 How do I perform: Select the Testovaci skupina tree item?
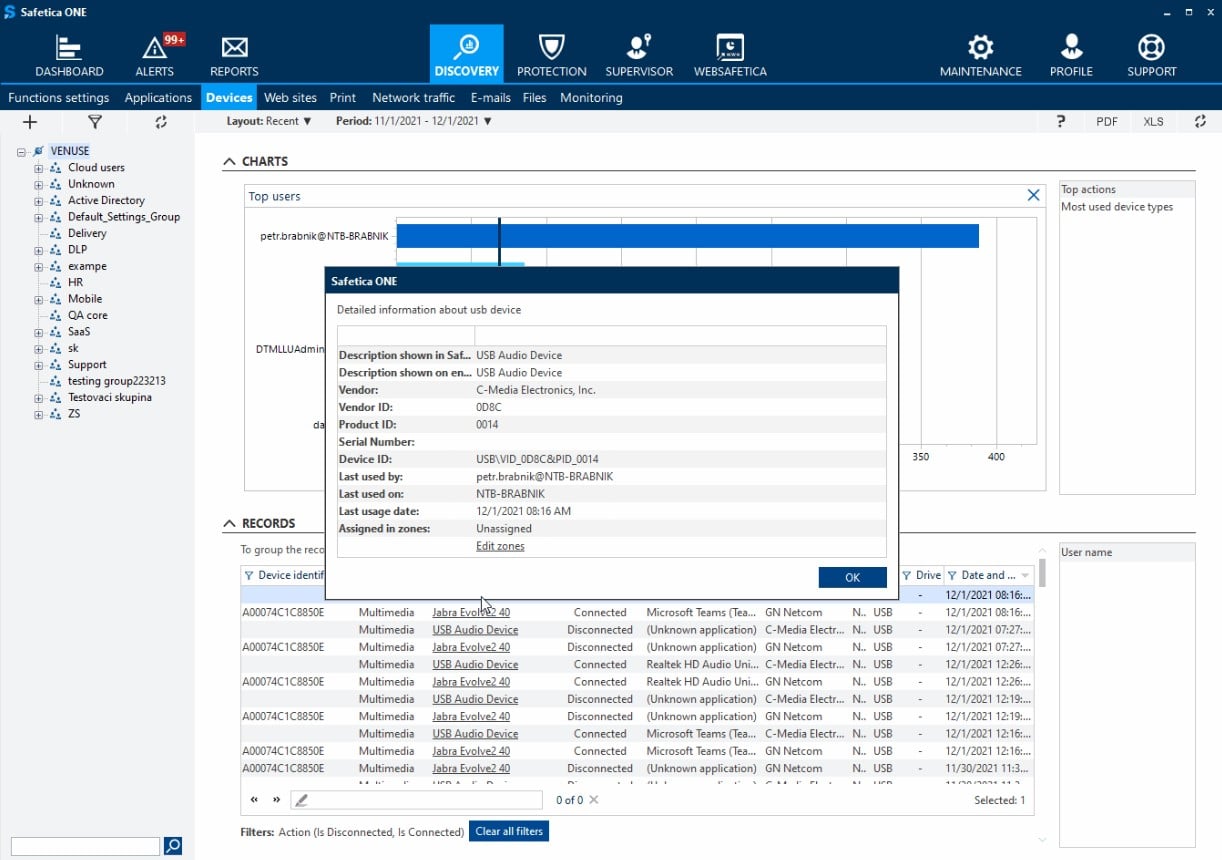pyautogui.click(x=110, y=397)
